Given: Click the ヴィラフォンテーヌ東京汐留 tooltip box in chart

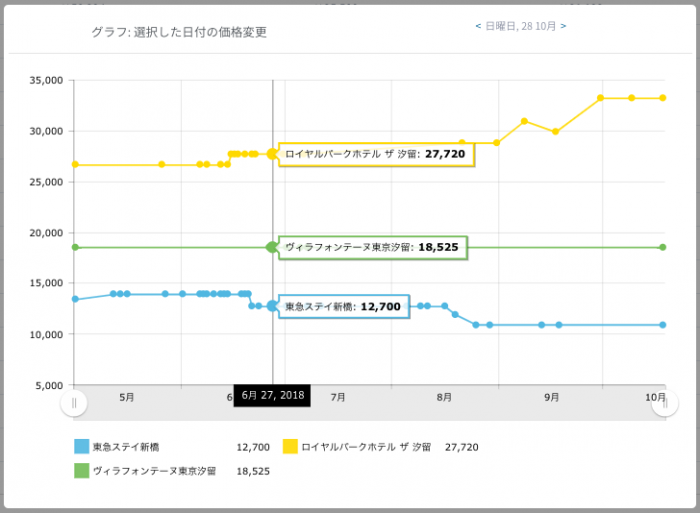Looking at the screenshot, I should coord(373,247).
